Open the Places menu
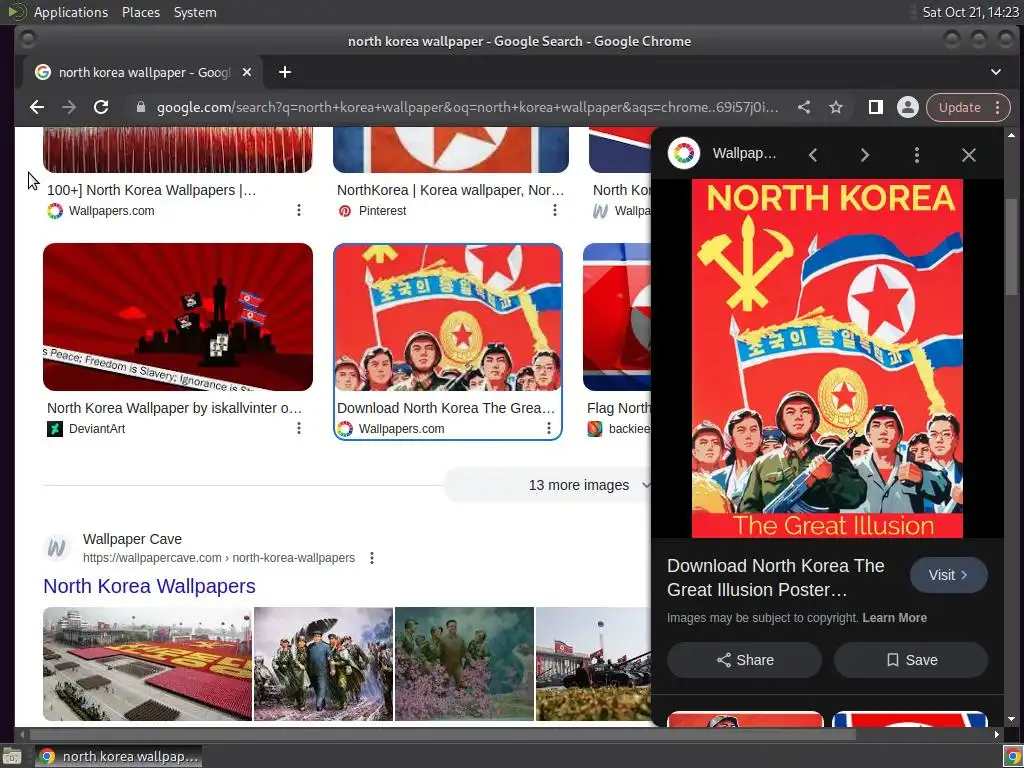The image size is (1024, 768). (x=140, y=12)
